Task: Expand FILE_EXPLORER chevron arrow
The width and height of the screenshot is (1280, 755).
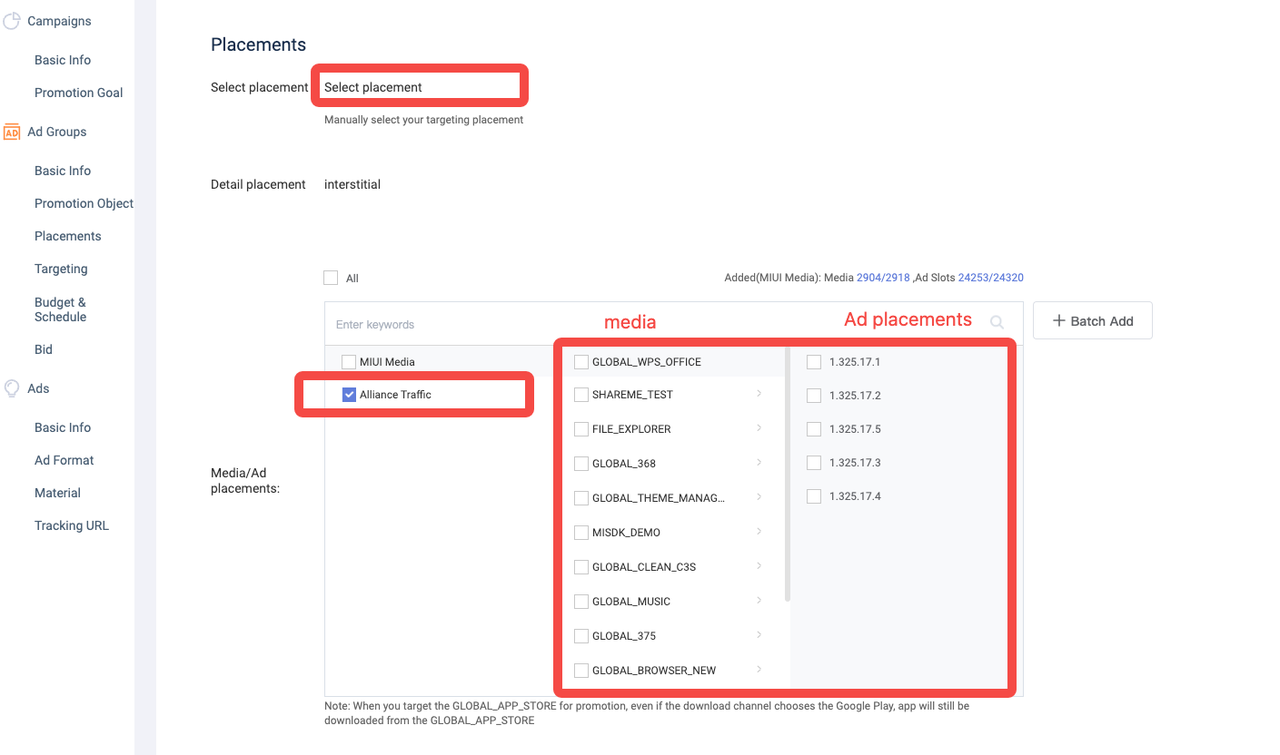Action: 759,428
